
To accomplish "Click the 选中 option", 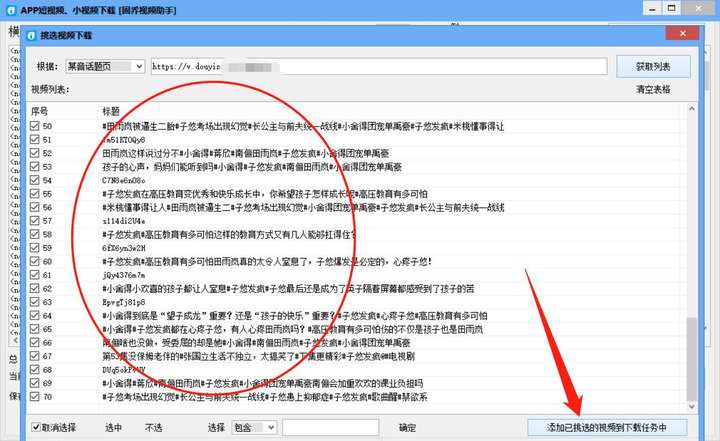I will click(113, 428).
